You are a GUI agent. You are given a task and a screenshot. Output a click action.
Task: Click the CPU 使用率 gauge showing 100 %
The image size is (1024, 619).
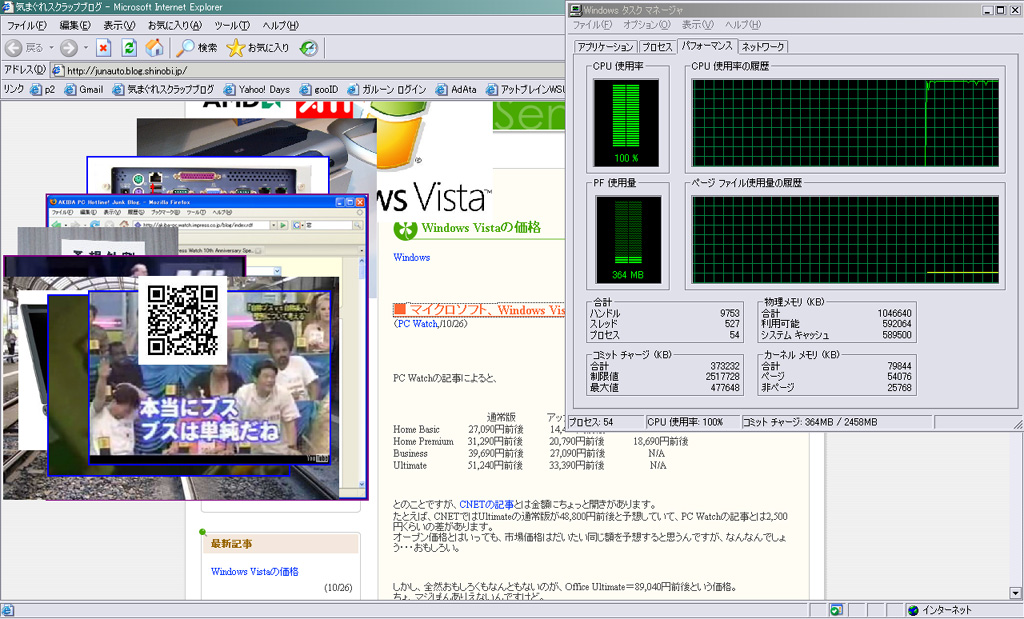(x=626, y=123)
